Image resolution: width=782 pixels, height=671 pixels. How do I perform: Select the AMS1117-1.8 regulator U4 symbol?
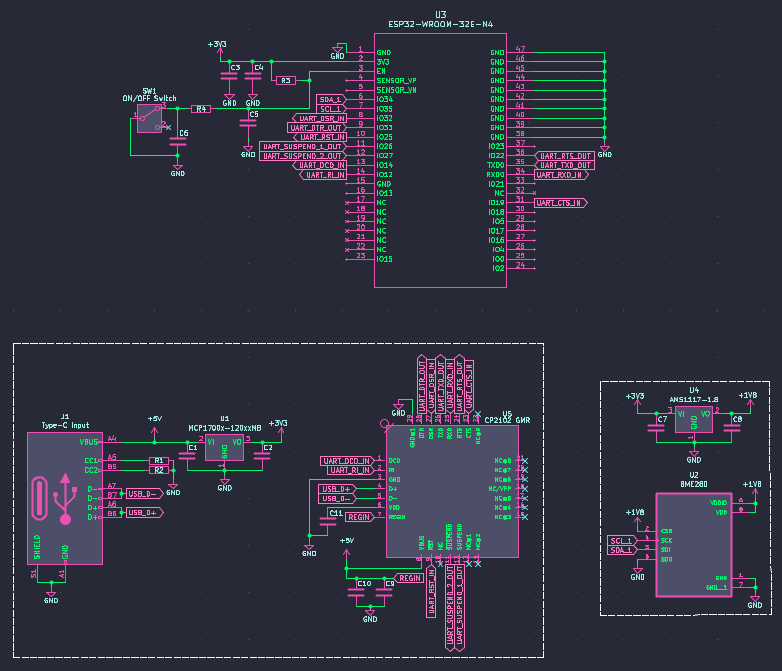tap(693, 418)
